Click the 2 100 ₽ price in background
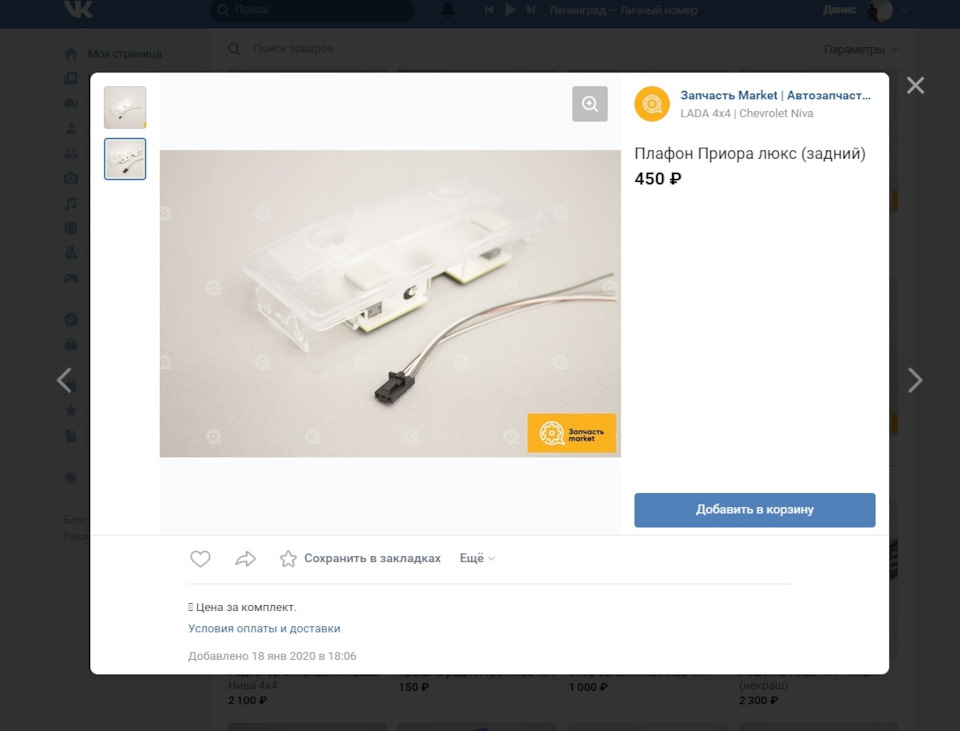 (x=247, y=700)
